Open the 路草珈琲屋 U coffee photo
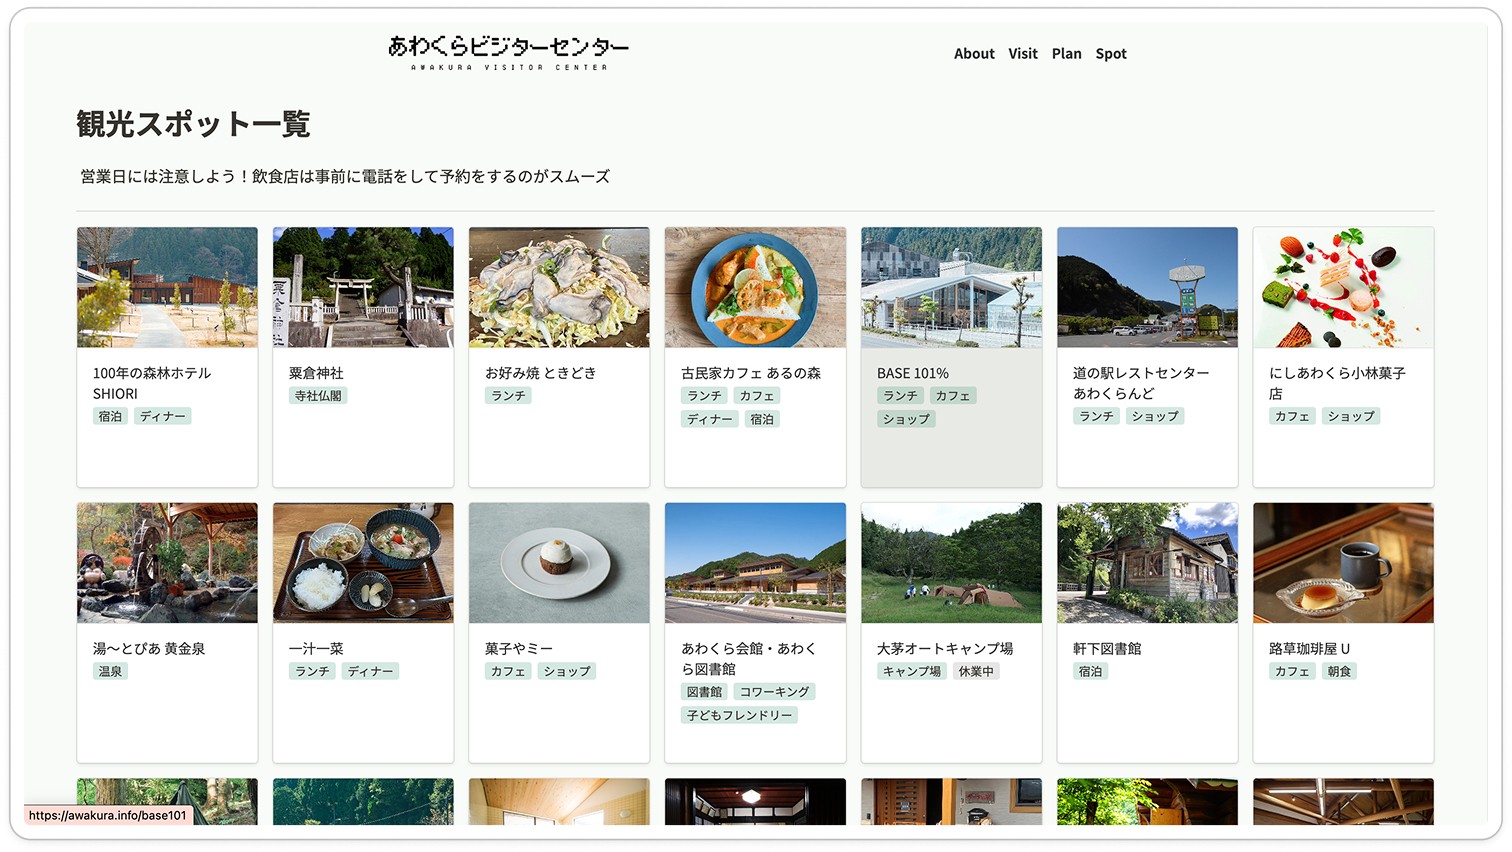 [x=1343, y=563]
